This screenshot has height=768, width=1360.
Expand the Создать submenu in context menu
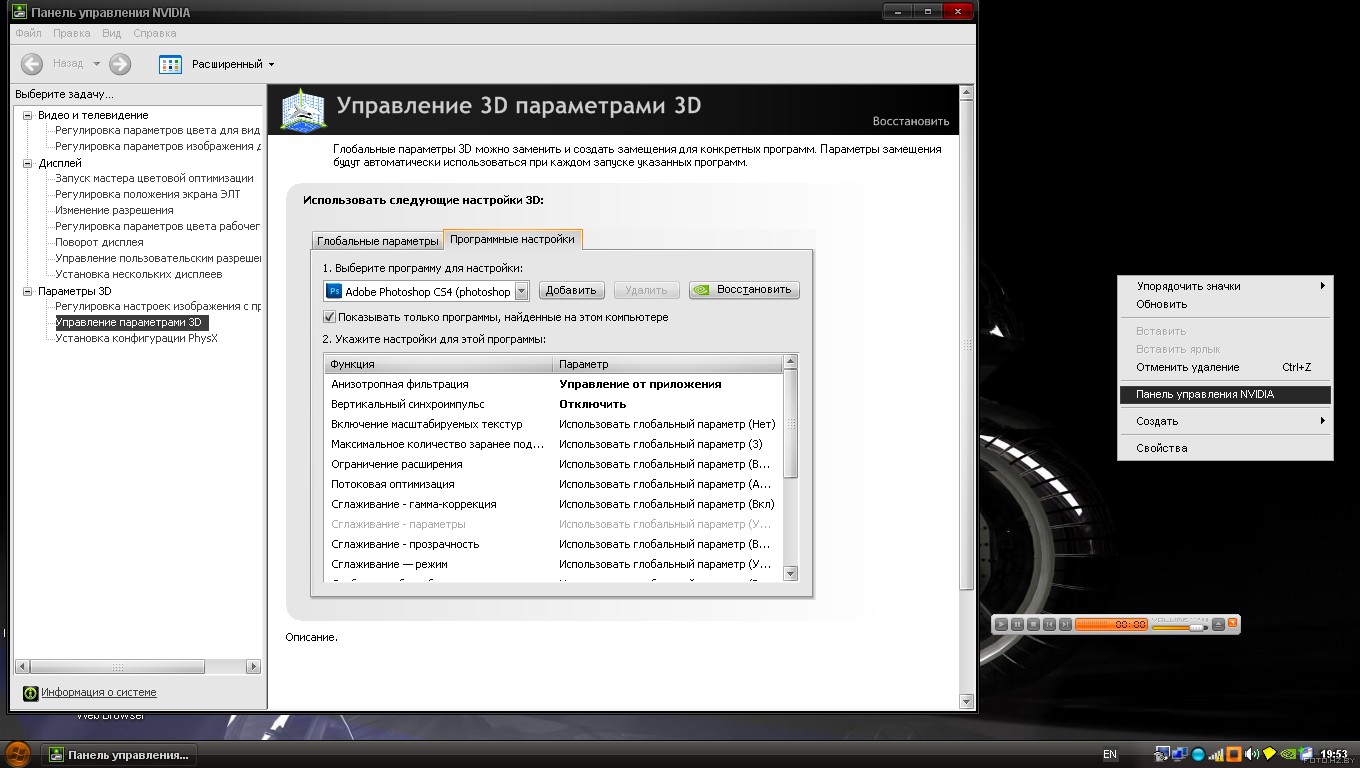tap(1225, 421)
